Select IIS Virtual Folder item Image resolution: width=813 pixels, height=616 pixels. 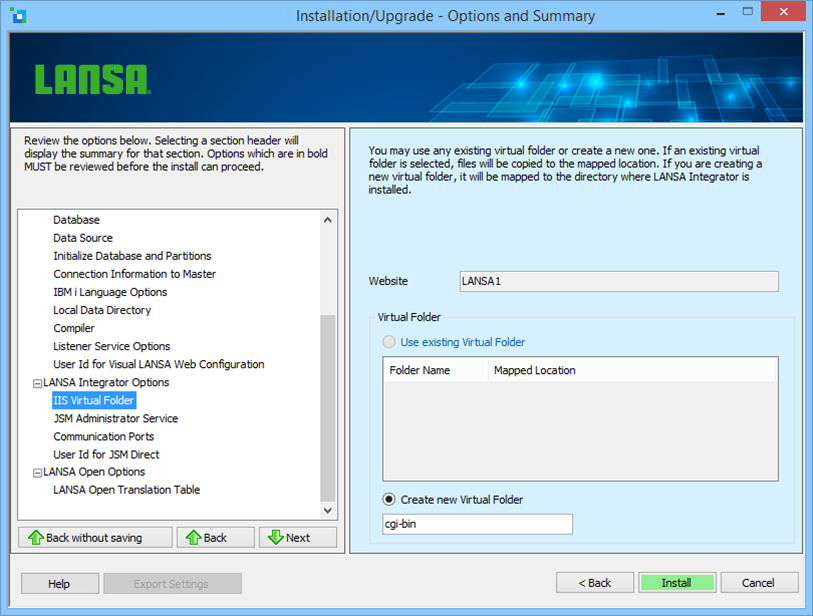94,400
